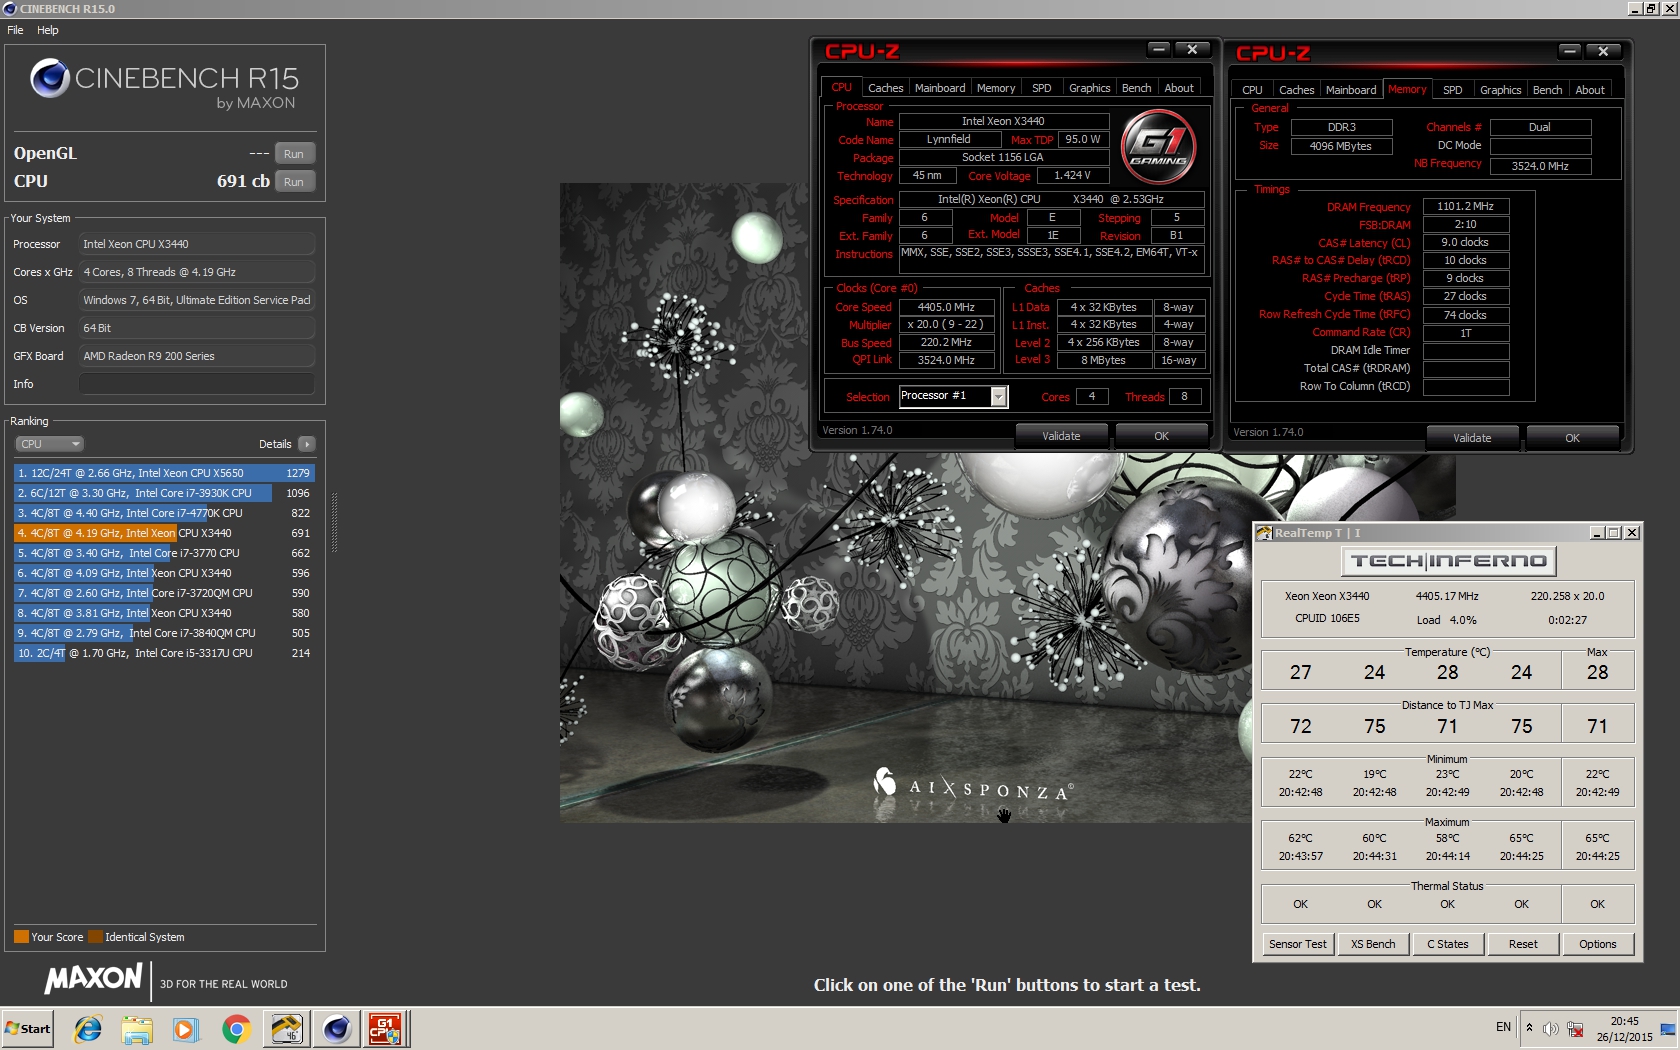1680x1050 pixels.
Task: Click Core Speed value 4405.0 MHz
Action: 946,307
